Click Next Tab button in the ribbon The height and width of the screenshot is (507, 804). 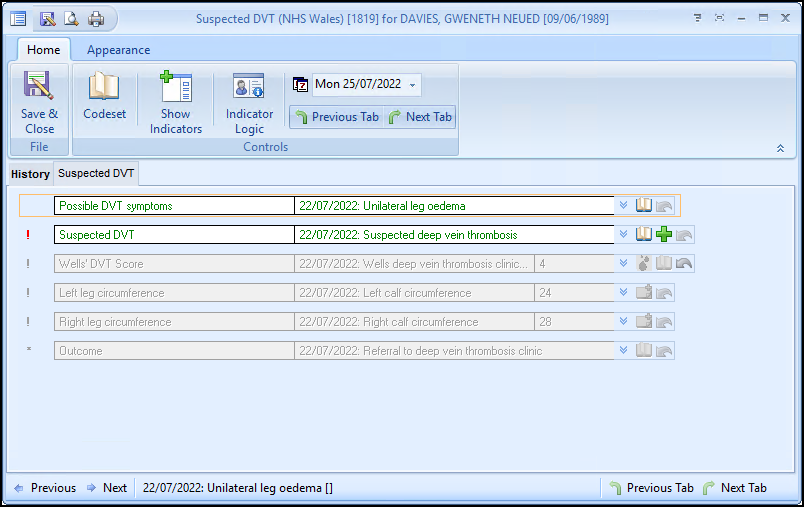(x=420, y=117)
